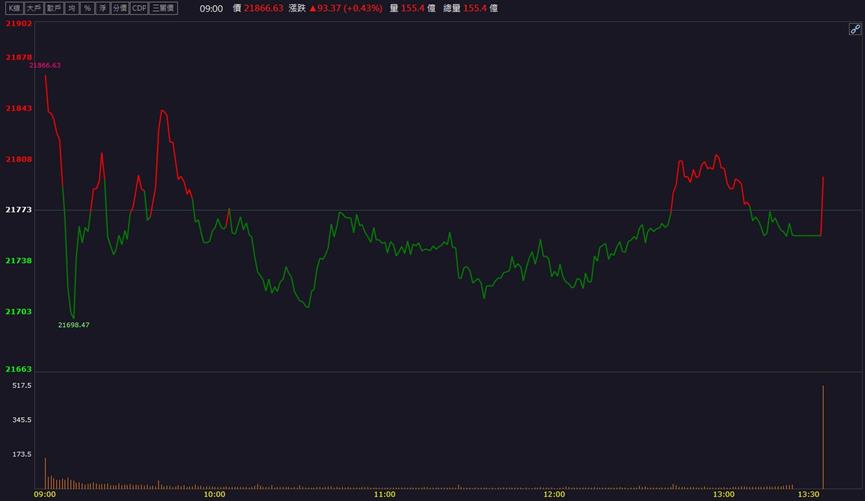865x501 pixels.
Task: Switch to the K線 chart view
Action: click(x=14, y=8)
